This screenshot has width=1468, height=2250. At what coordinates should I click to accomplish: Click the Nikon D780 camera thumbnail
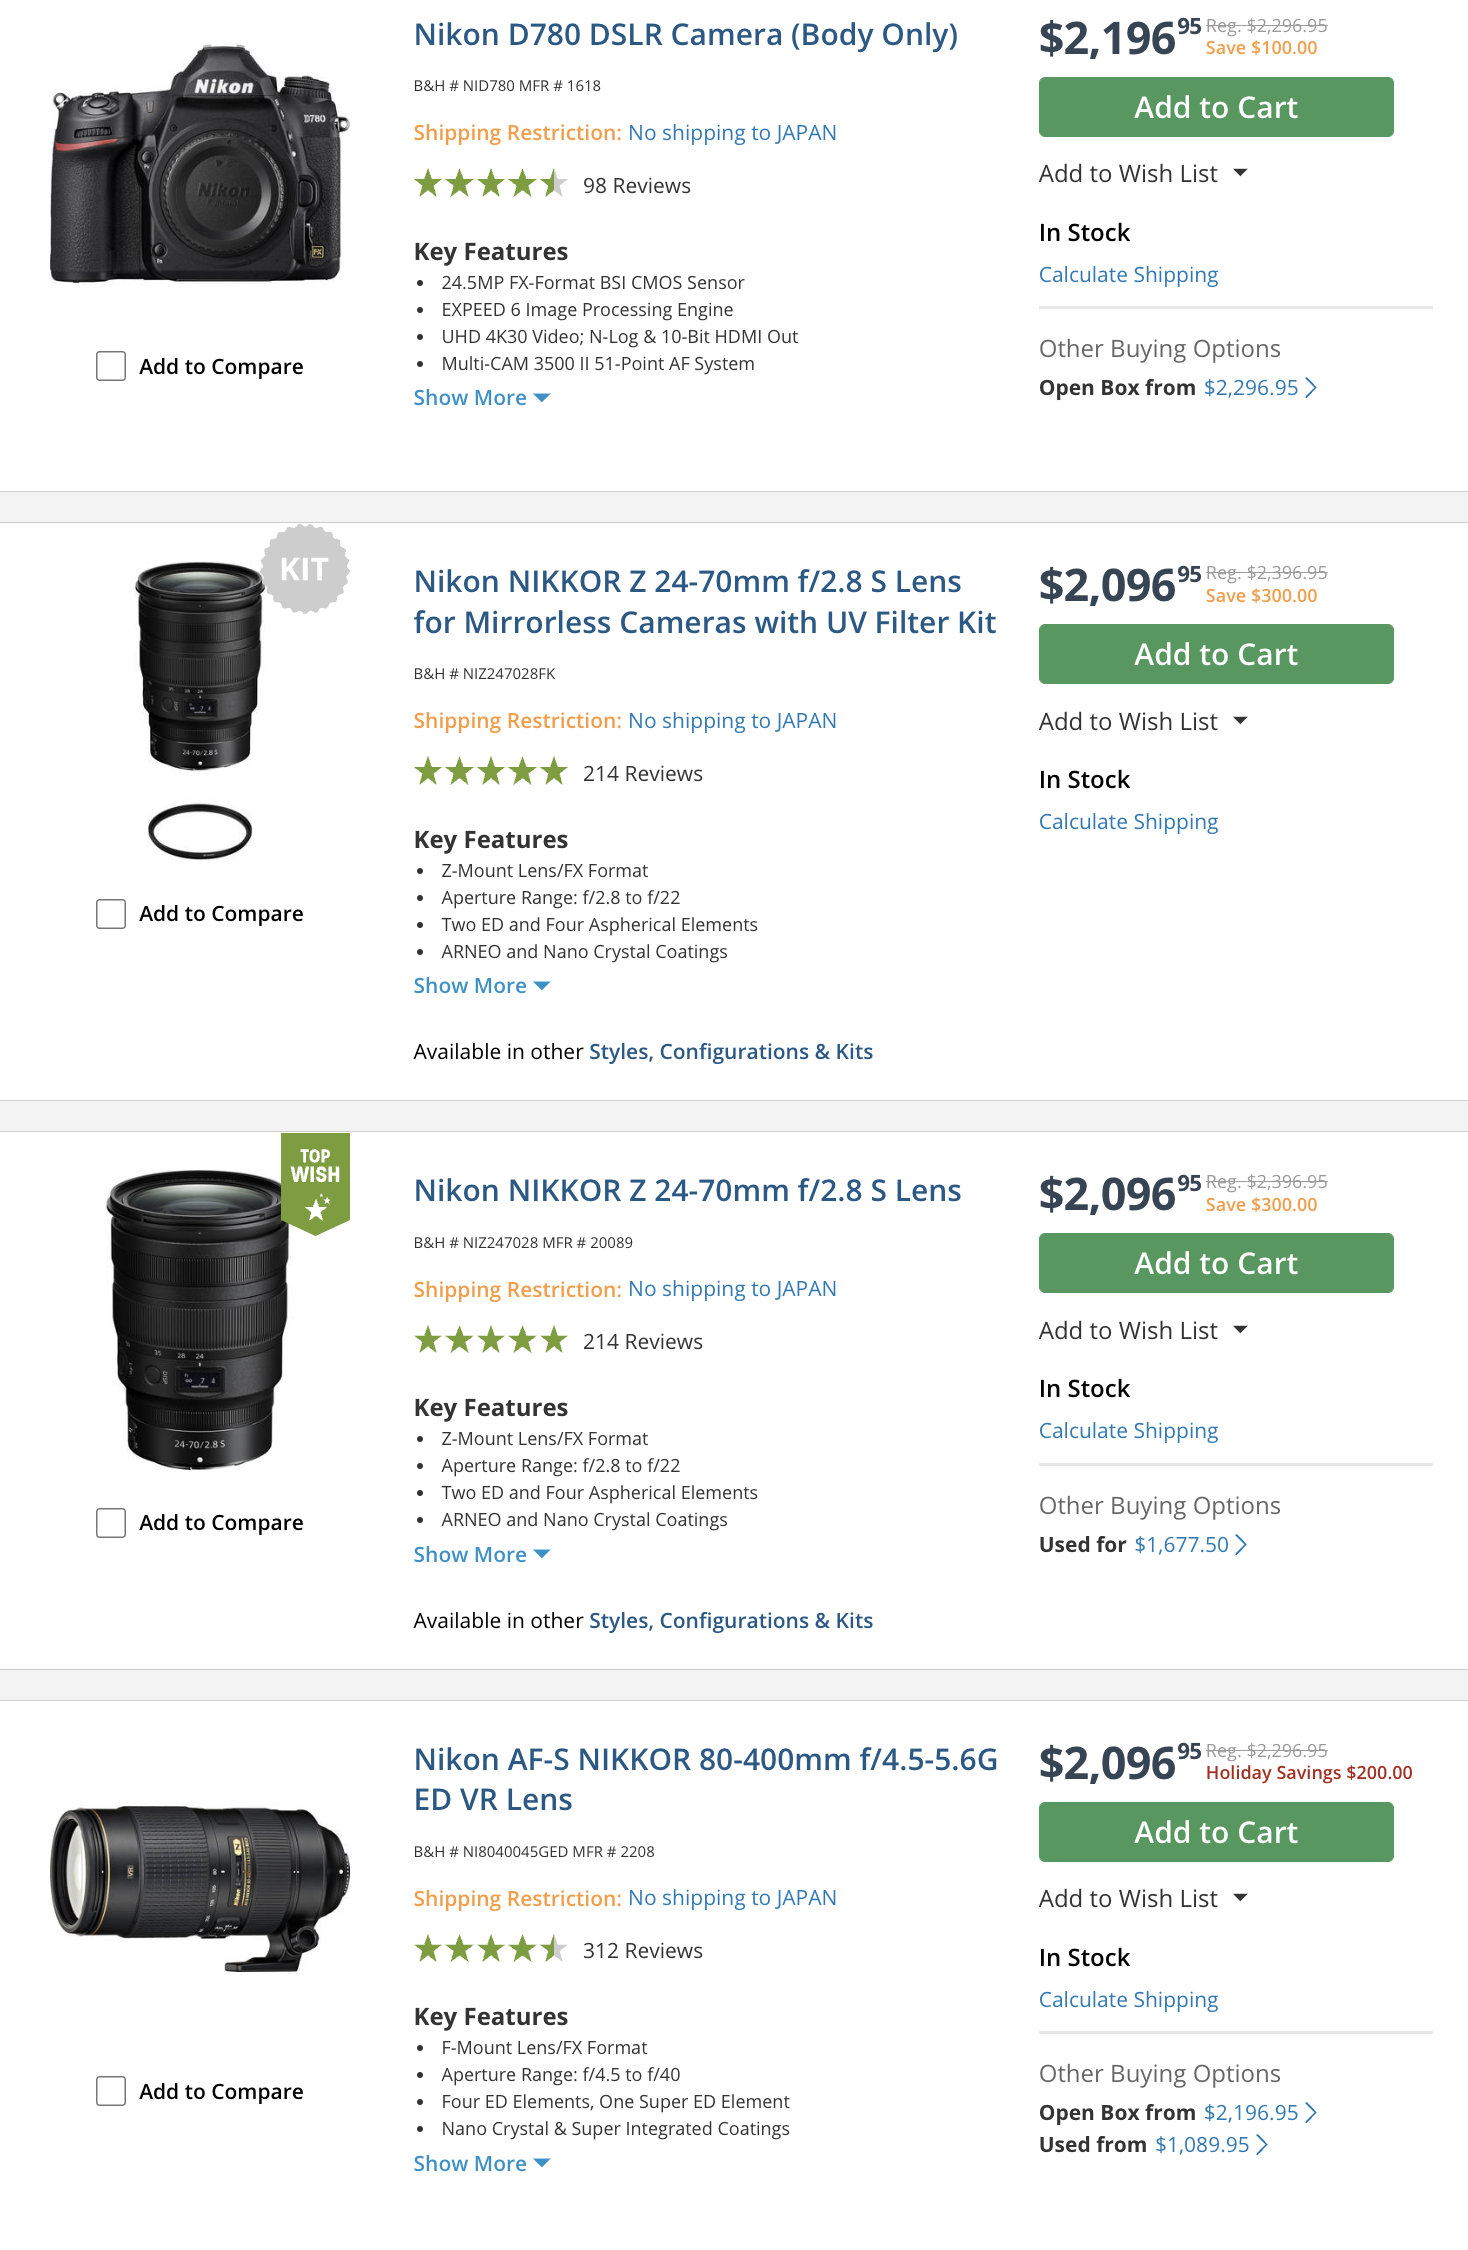click(199, 168)
